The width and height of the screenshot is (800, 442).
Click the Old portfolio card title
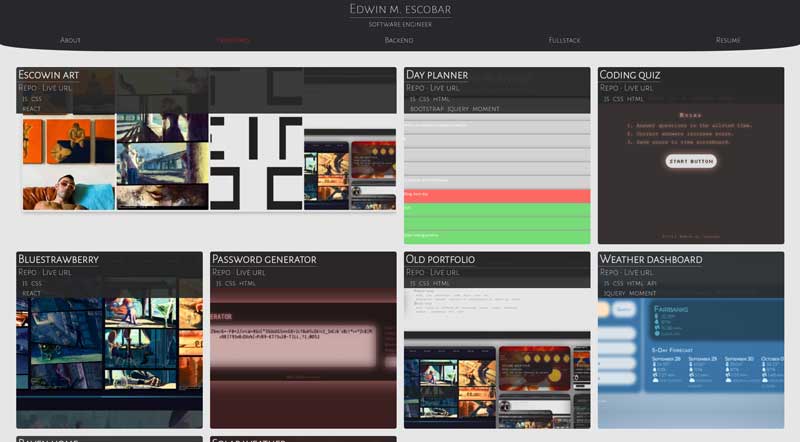440,259
